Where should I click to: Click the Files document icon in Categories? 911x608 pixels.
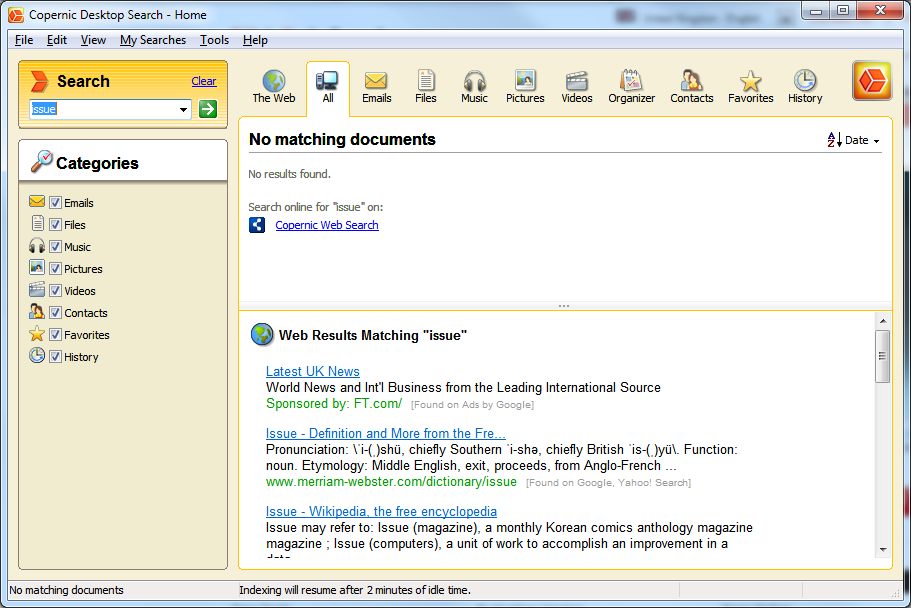(x=37, y=223)
